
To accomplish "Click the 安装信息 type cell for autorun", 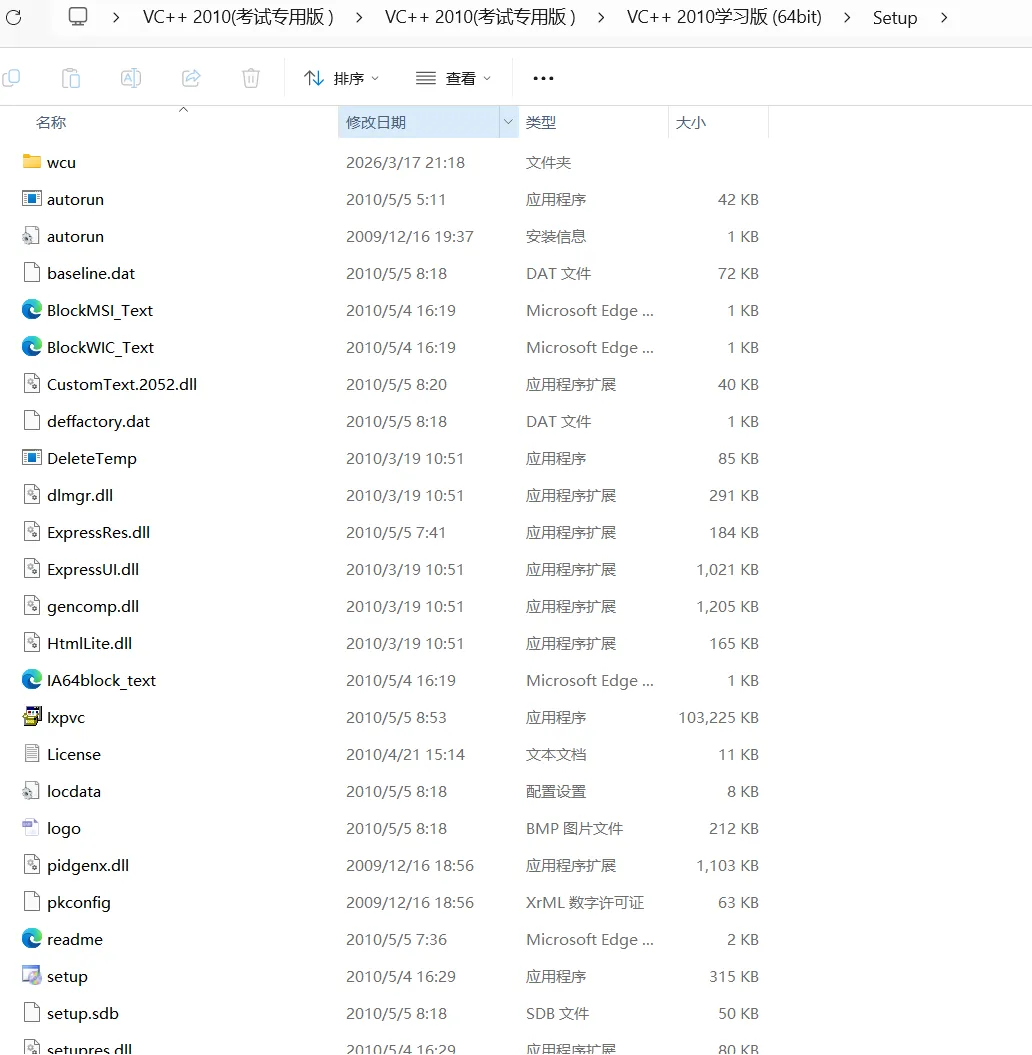I will pyautogui.click(x=556, y=236).
